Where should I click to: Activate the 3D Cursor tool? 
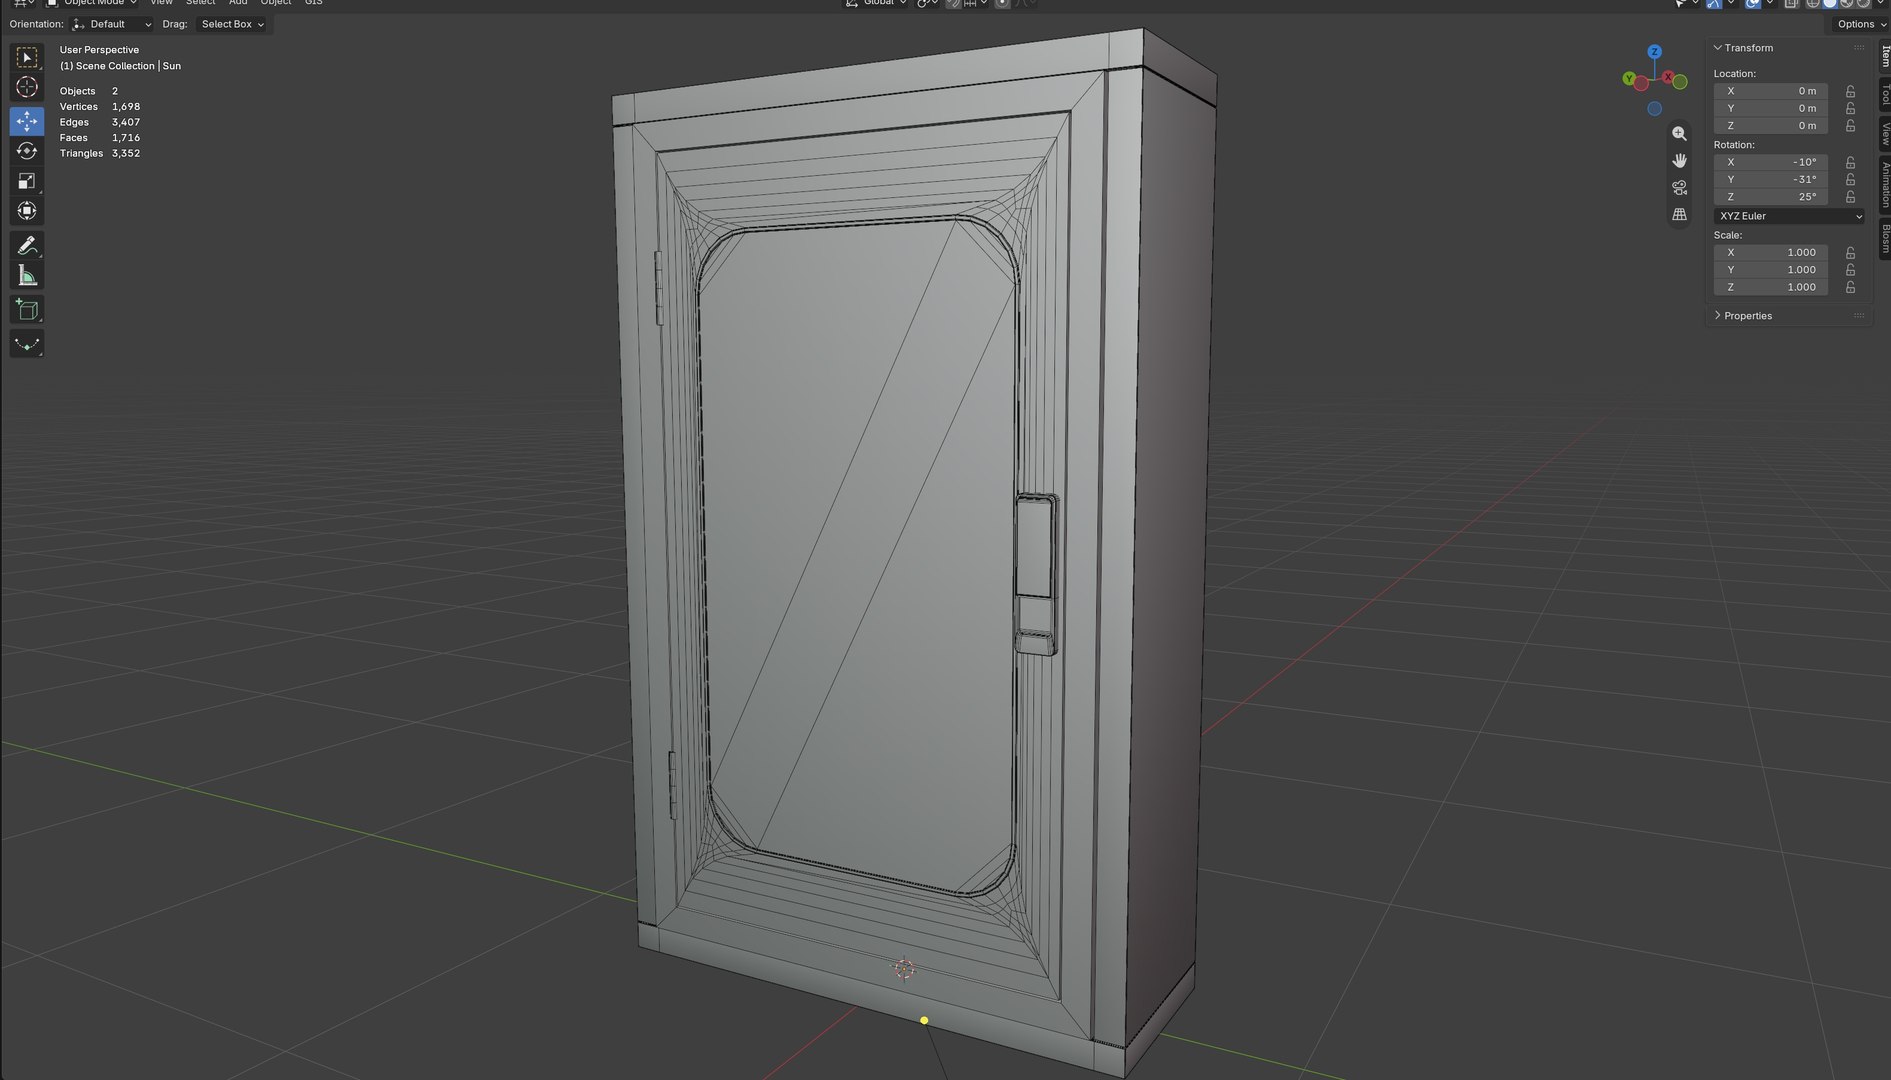click(x=27, y=88)
